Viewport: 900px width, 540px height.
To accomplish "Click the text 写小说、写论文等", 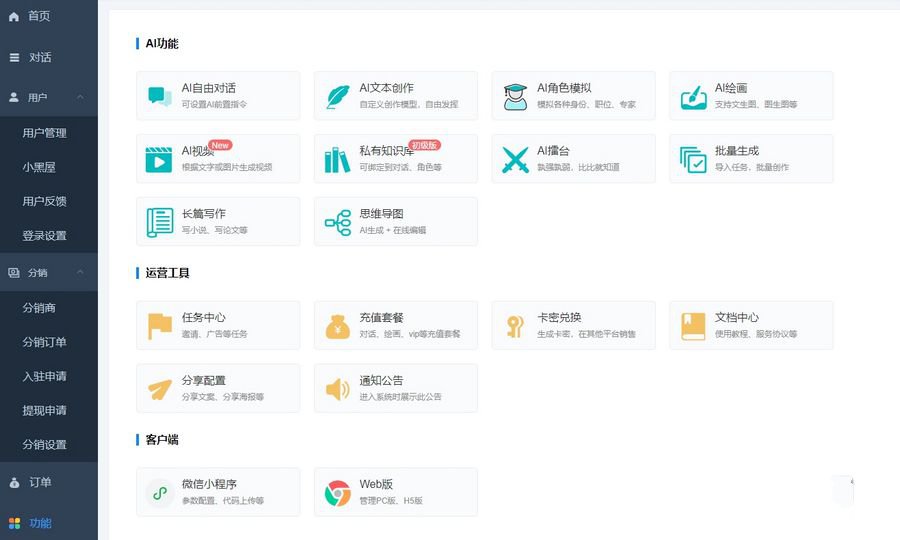I will point(215,230).
